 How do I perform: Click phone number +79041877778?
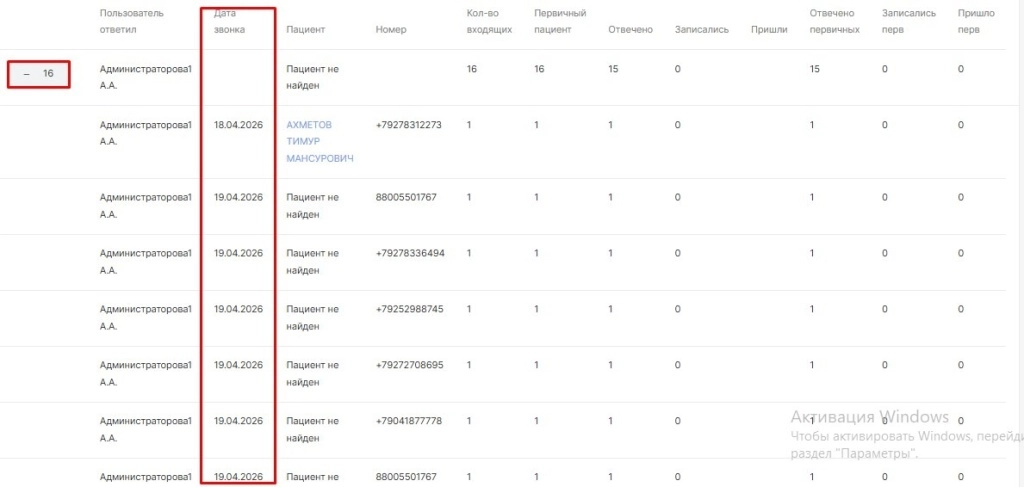tap(408, 421)
